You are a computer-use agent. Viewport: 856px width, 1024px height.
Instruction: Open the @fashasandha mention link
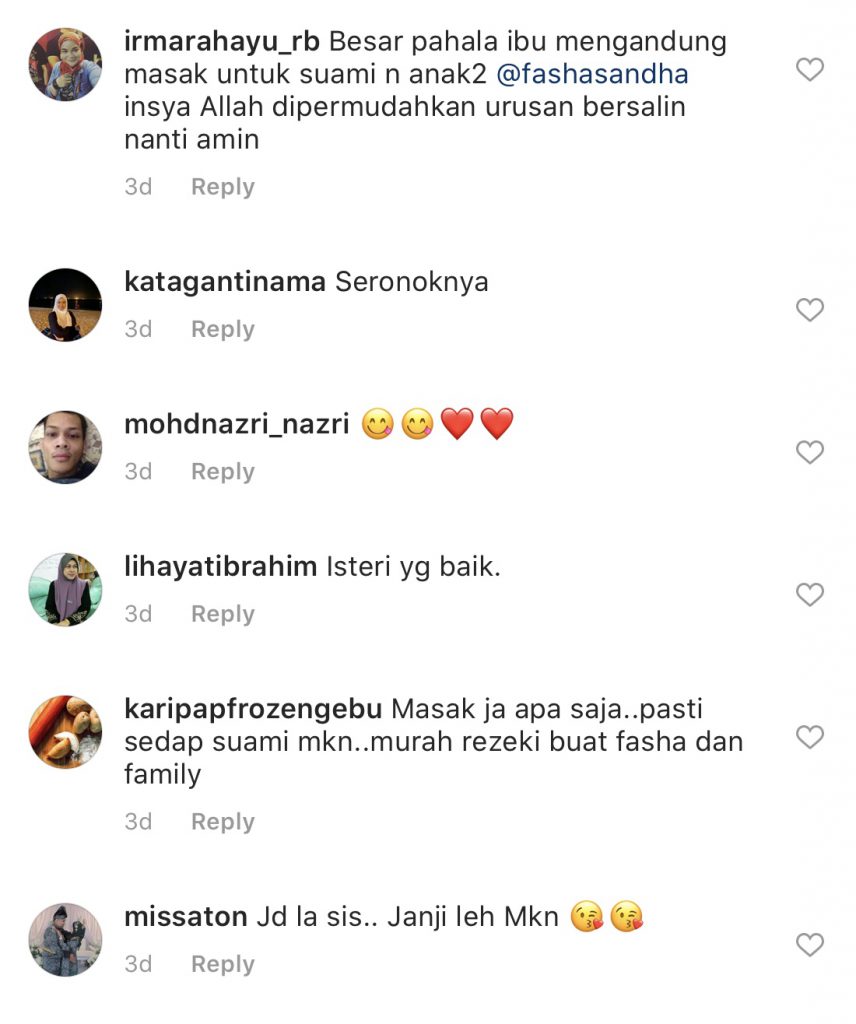click(592, 74)
